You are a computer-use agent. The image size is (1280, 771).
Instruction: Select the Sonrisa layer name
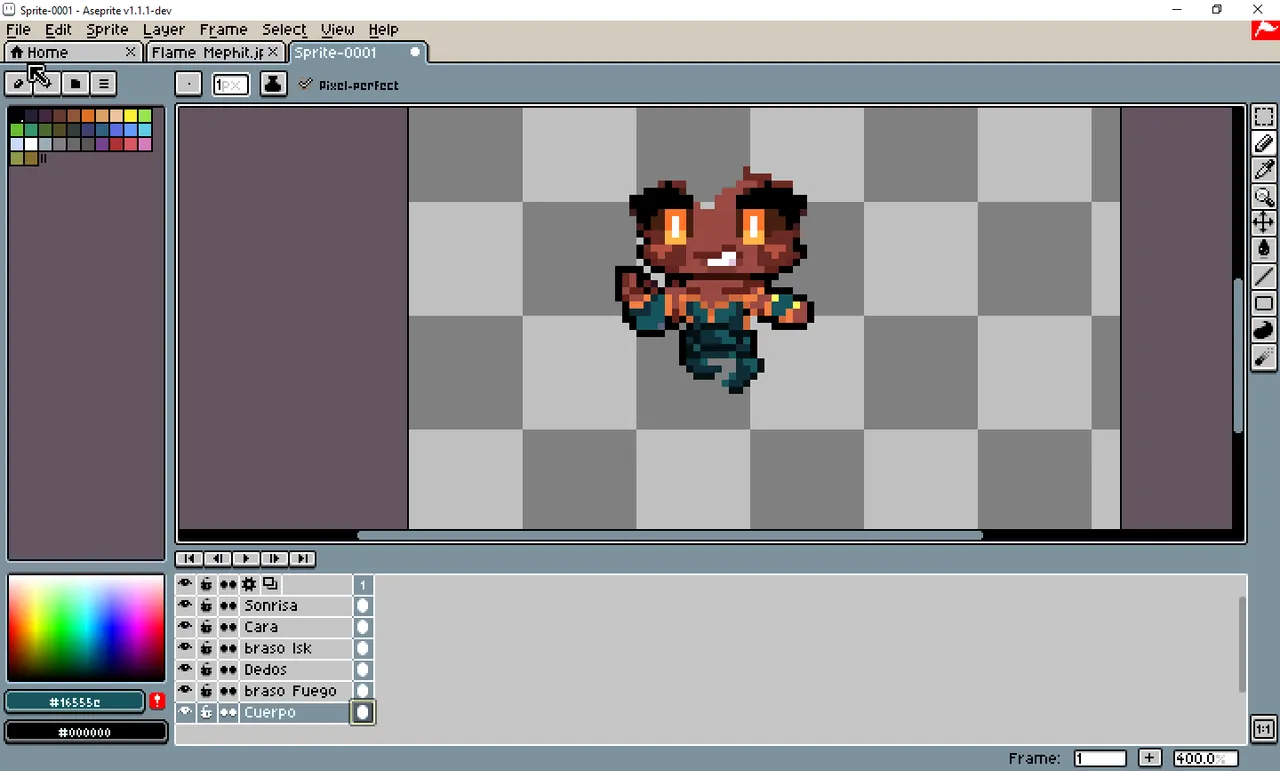point(296,605)
